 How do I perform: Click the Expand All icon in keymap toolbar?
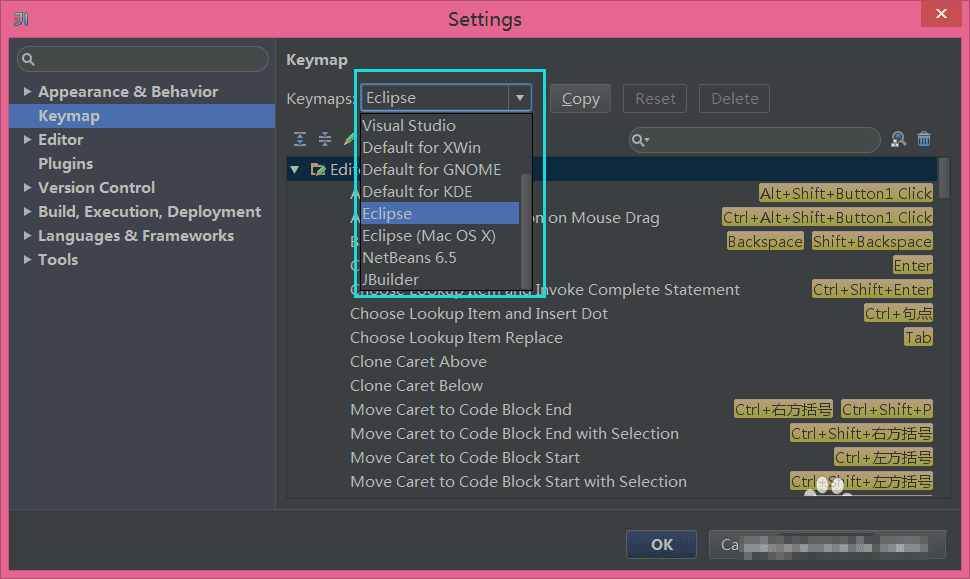point(300,139)
